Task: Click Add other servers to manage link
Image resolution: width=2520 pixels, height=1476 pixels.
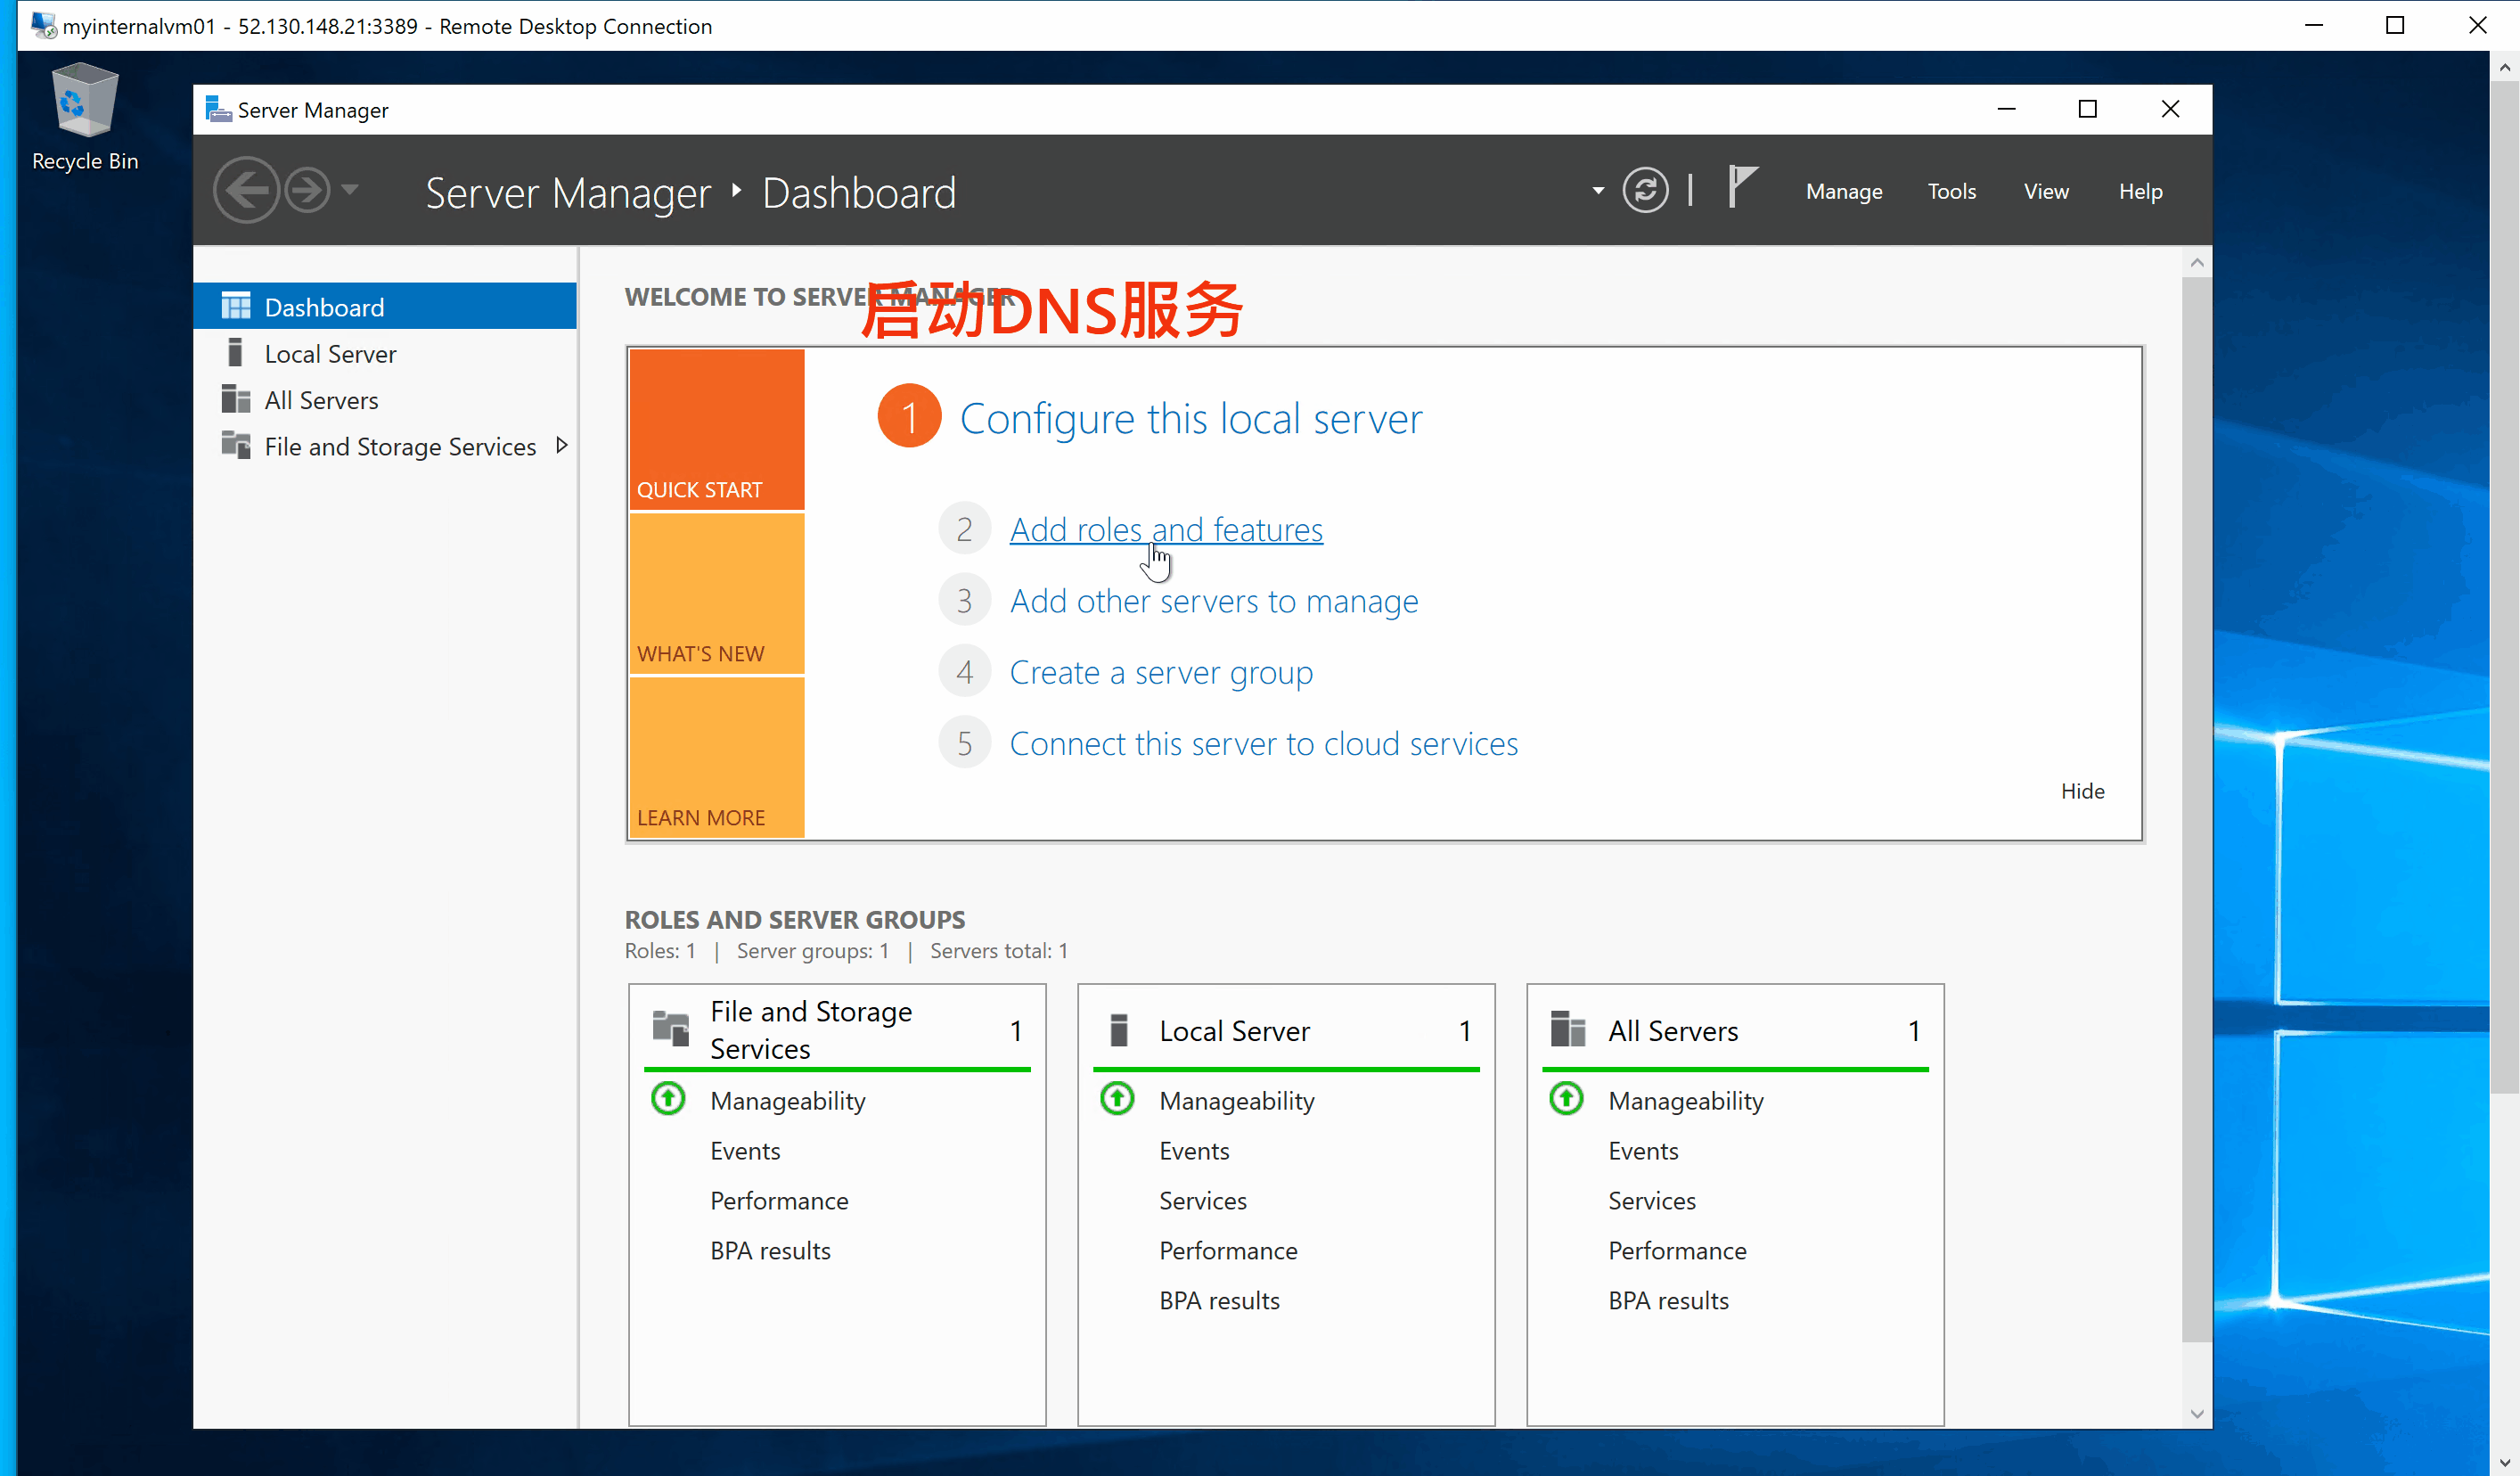Action: [x=1213, y=601]
